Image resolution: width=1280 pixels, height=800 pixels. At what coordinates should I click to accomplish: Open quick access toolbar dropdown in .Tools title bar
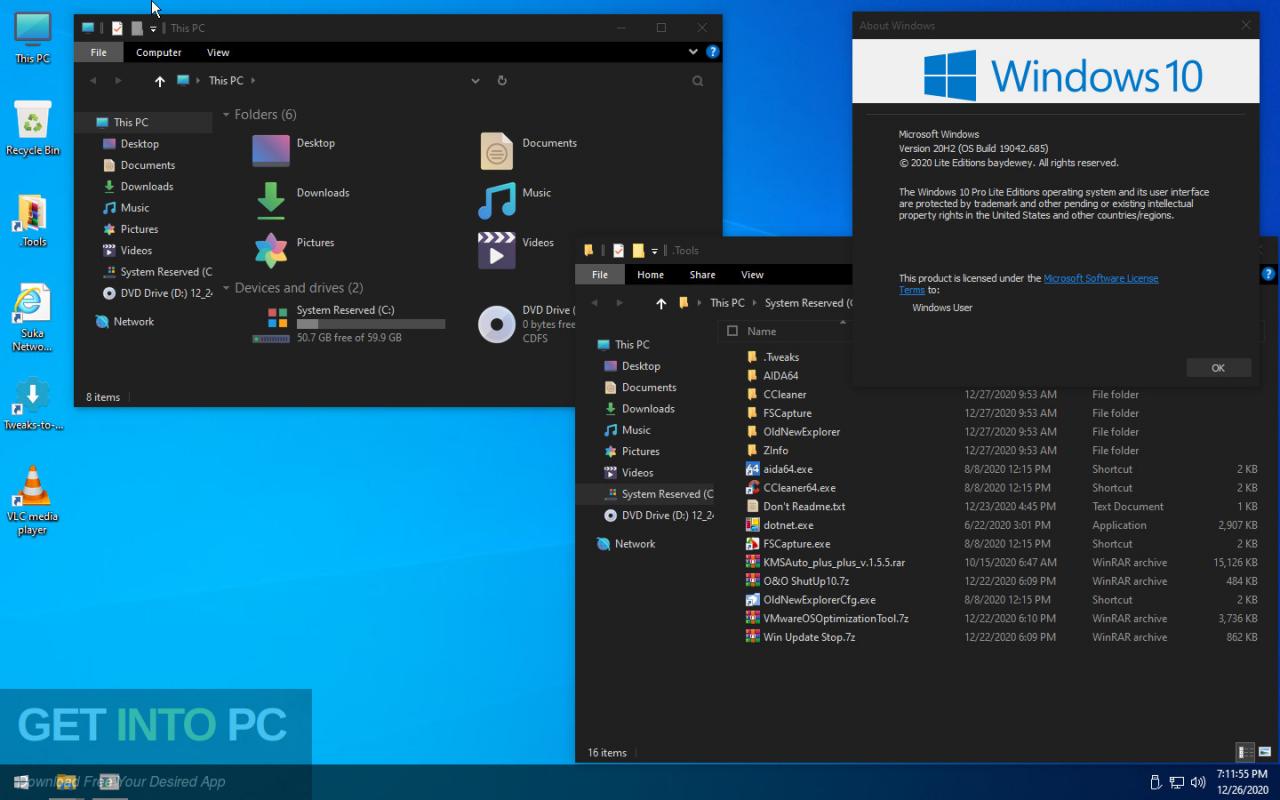point(654,251)
